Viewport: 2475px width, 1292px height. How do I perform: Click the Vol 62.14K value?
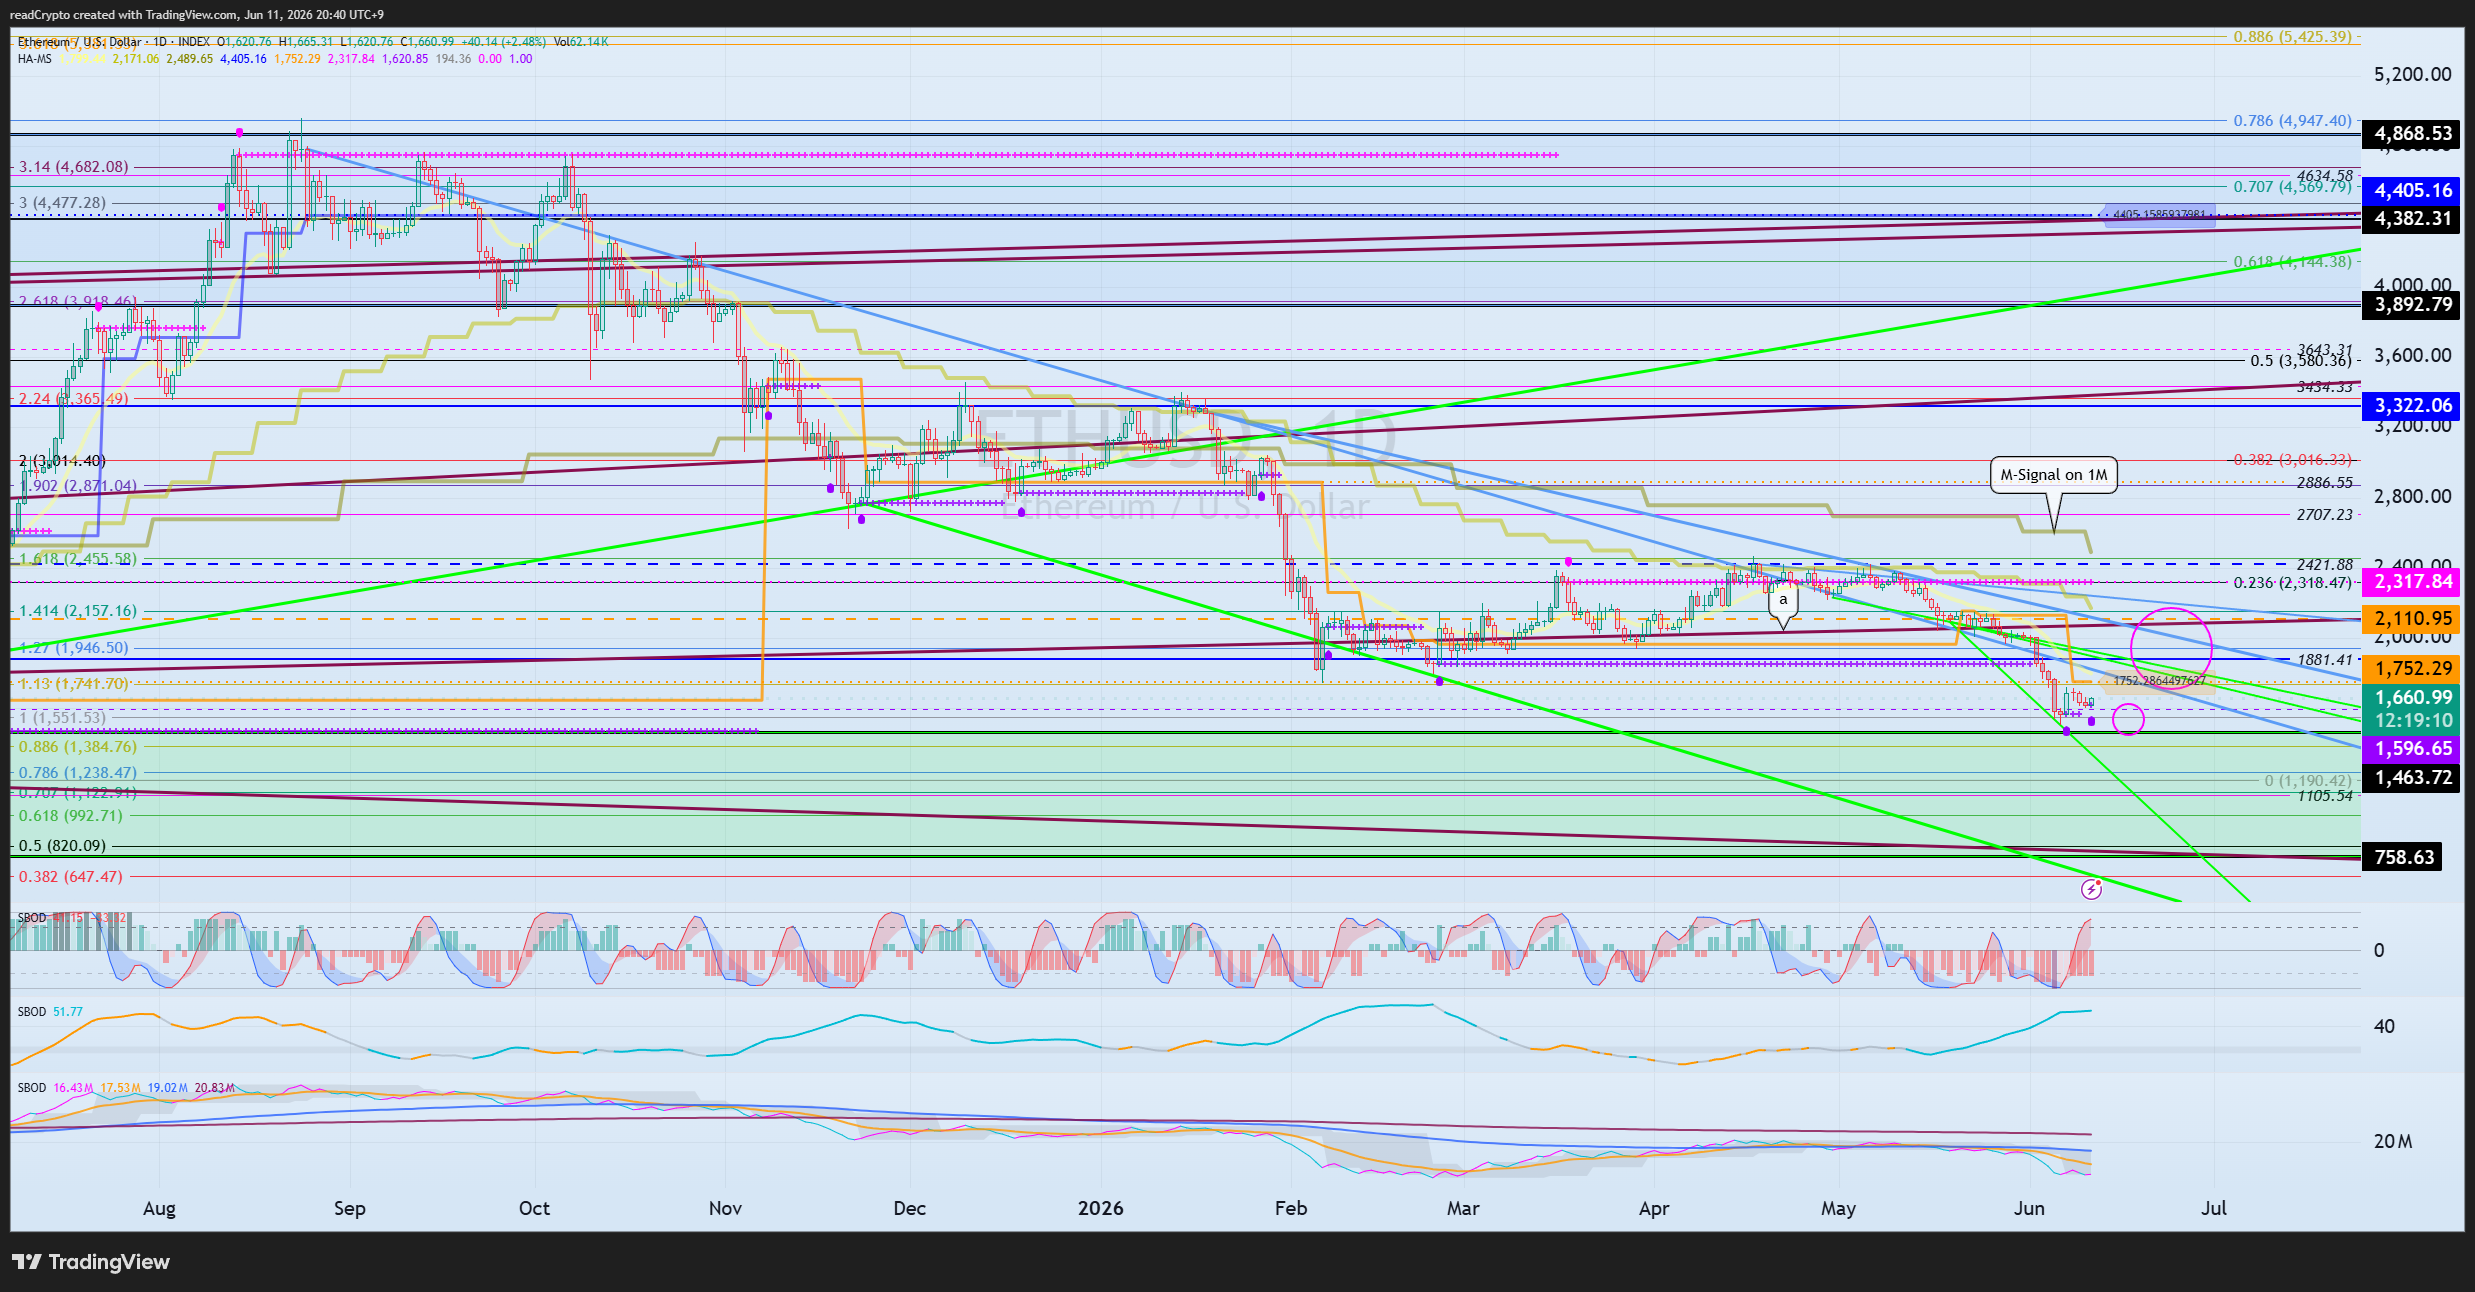tap(581, 42)
